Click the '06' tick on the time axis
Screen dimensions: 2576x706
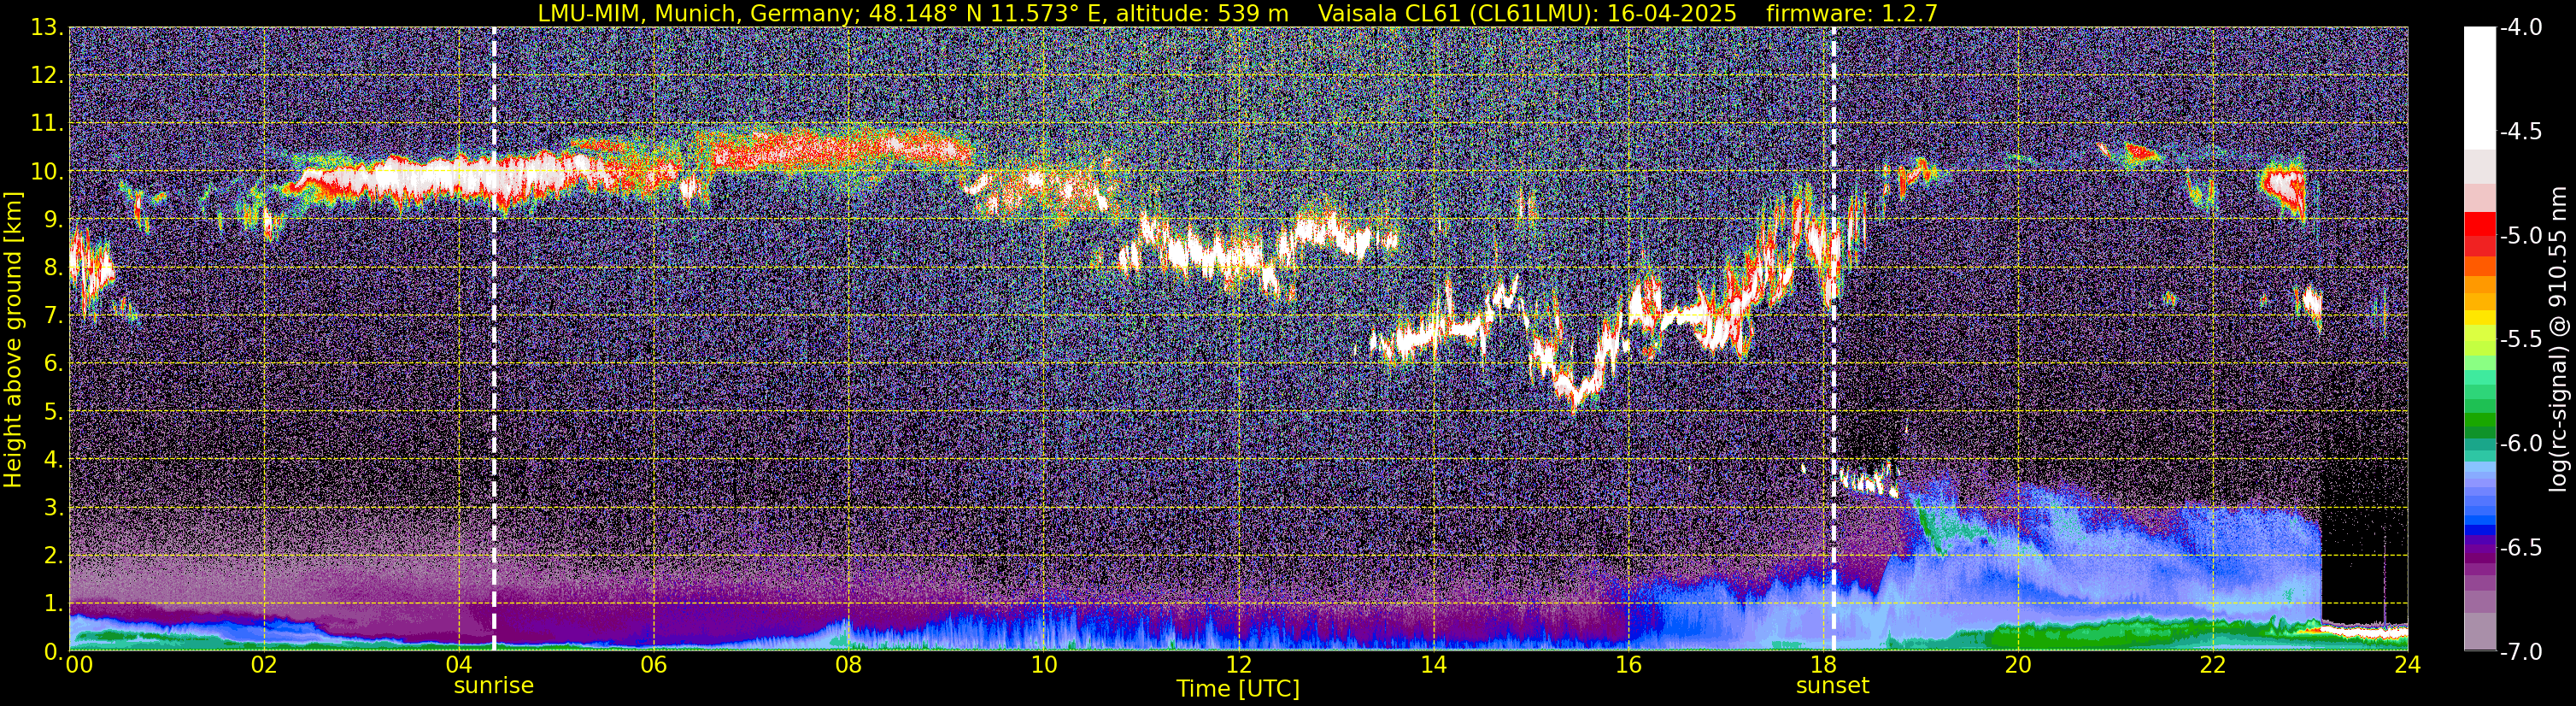pyautogui.click(x=654, y=665)
